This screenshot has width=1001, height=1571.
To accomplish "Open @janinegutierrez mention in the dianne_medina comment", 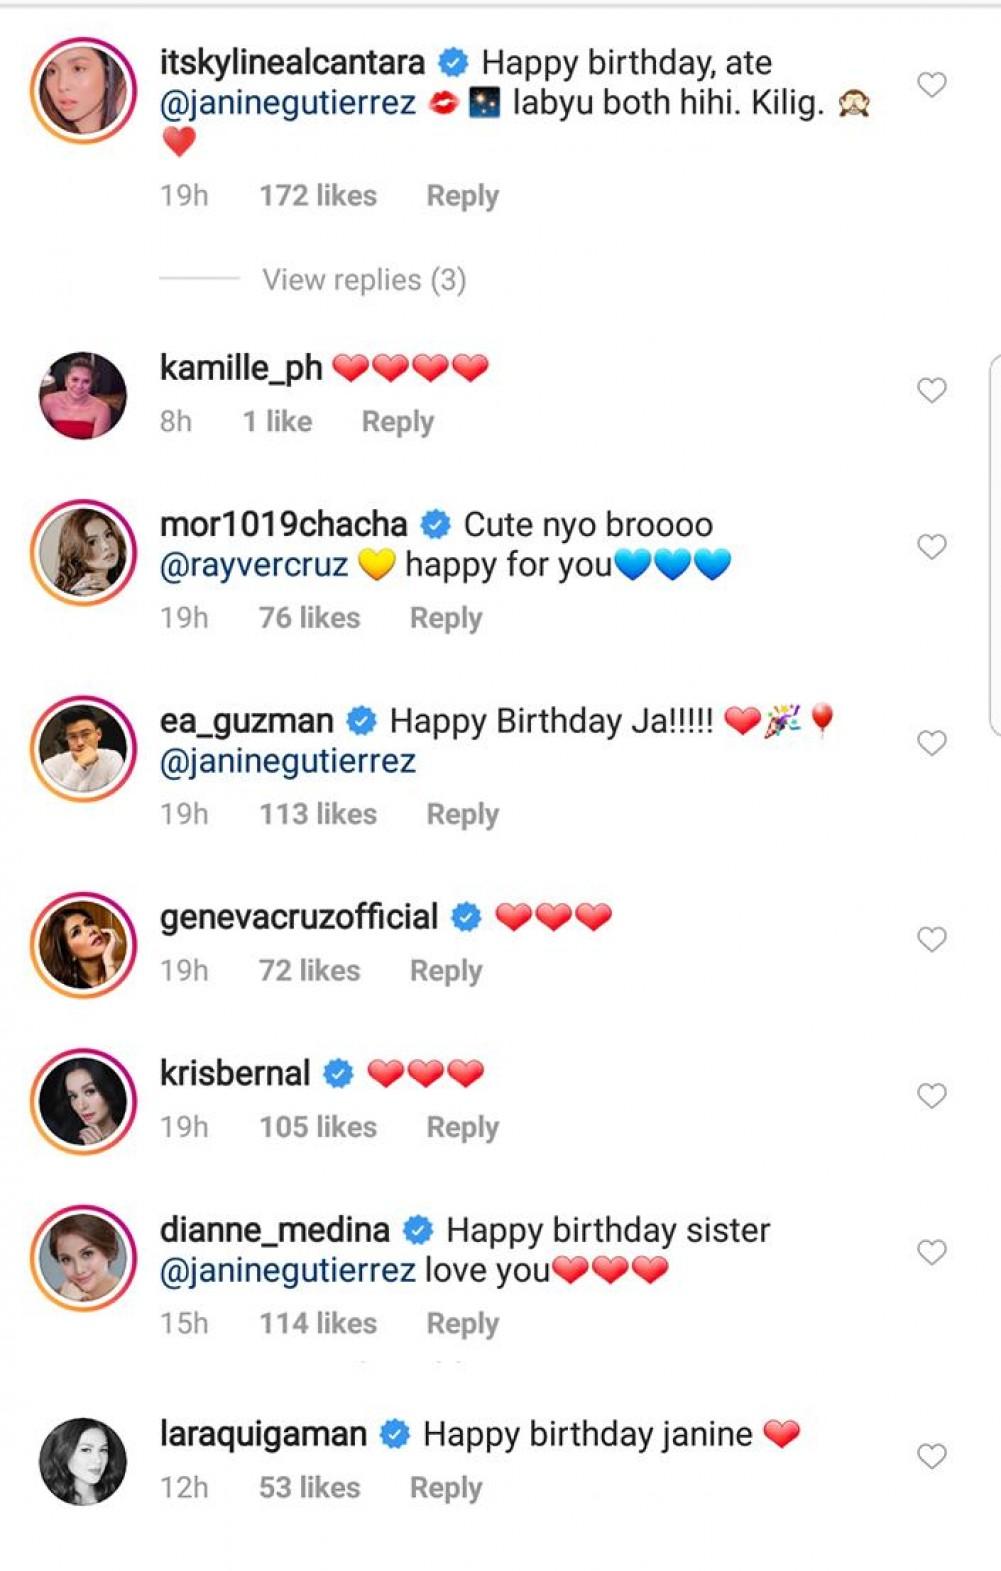I will [287, 1271].
